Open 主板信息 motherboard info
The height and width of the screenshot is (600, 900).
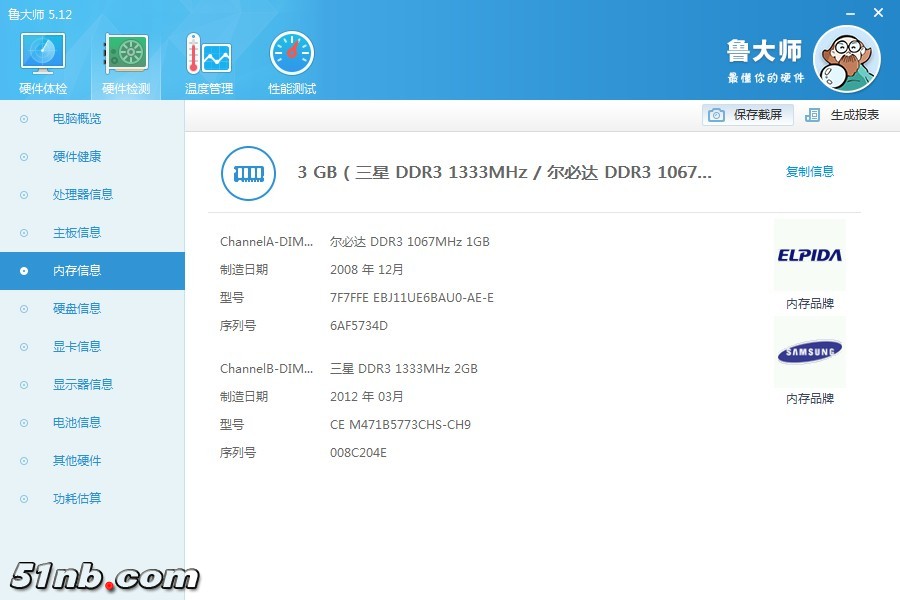coord(77,233)
